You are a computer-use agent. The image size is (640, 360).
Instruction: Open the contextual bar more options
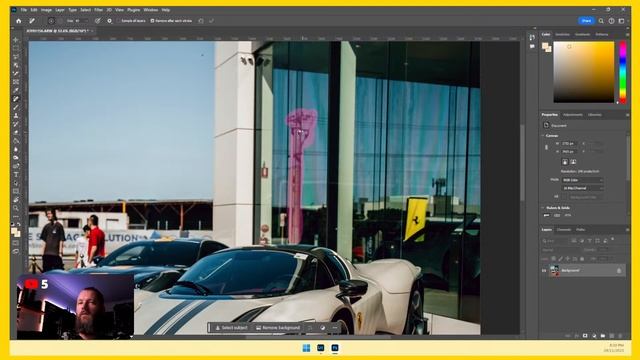tap(335, 328)
